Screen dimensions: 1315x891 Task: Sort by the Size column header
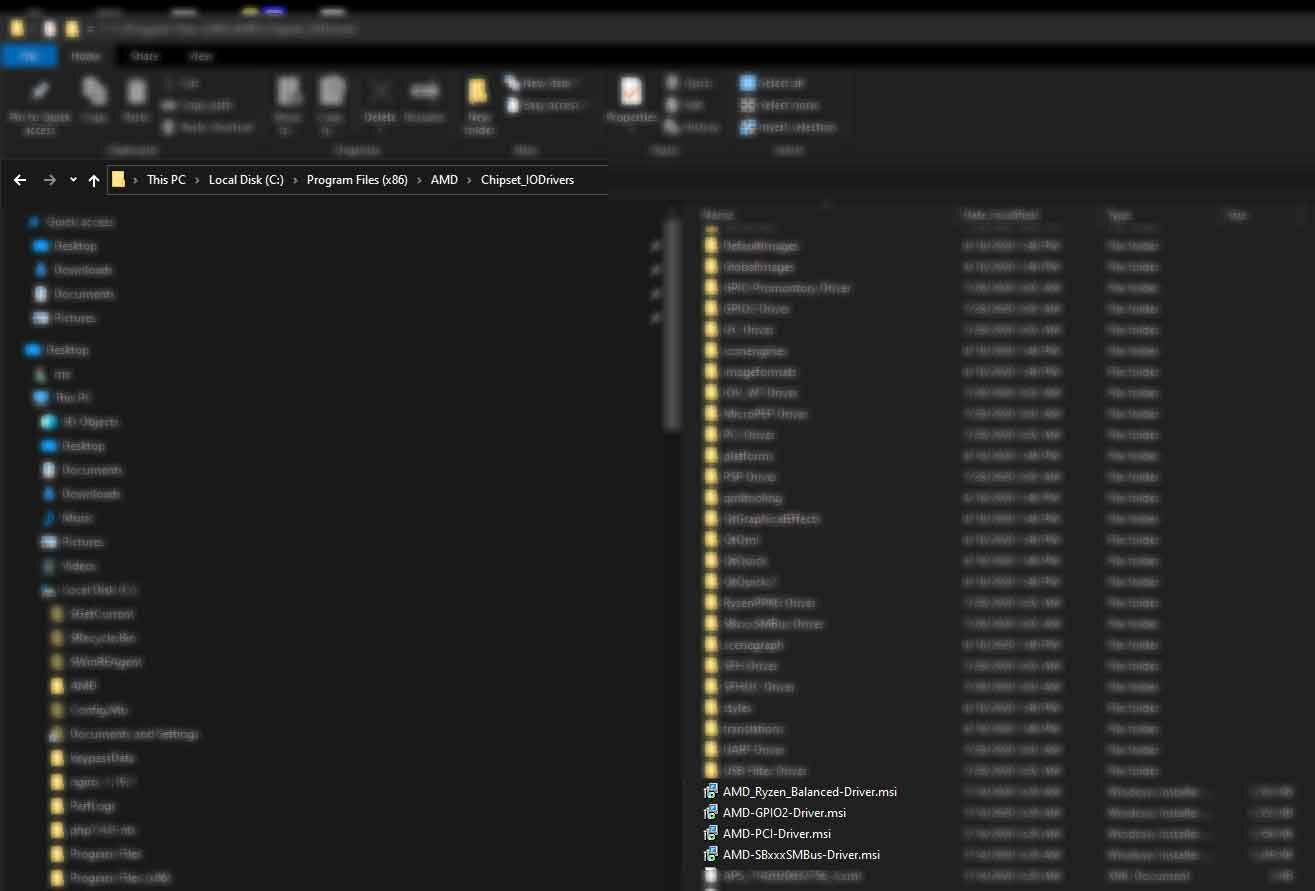1237,215
